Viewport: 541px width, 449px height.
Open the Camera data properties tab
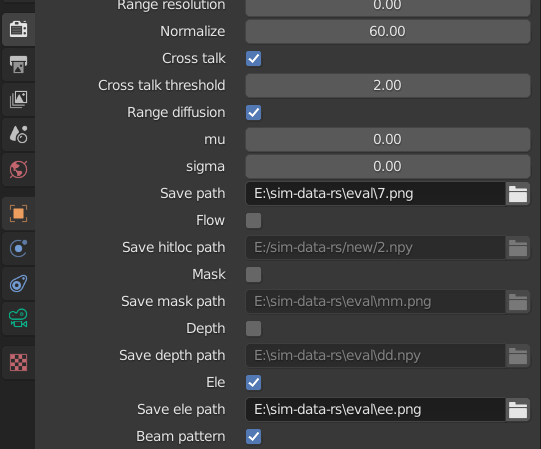pyautogui.click(x=18, y=319)
